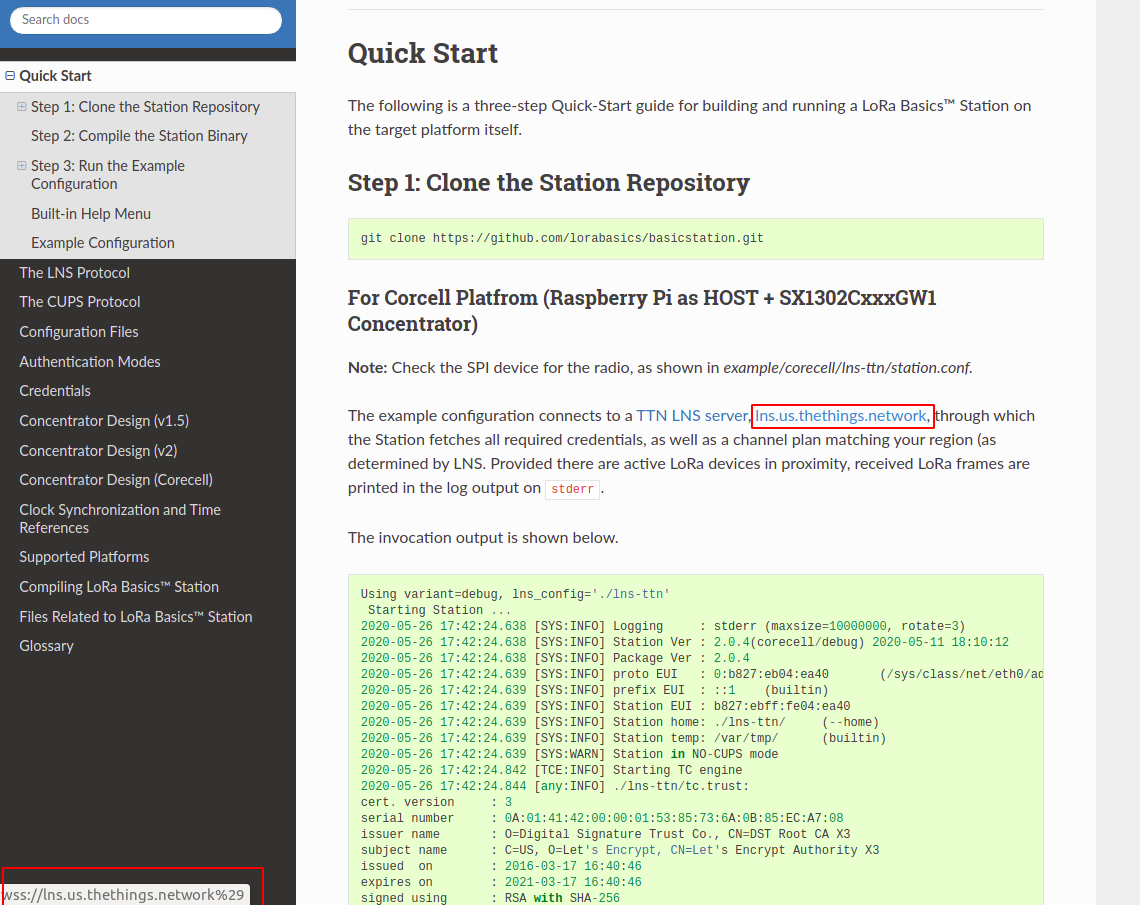Image resolution: width=1140 pixels, height=905 pixels.
Task: View the Supported Platforms page
Action: click(84, 556)
